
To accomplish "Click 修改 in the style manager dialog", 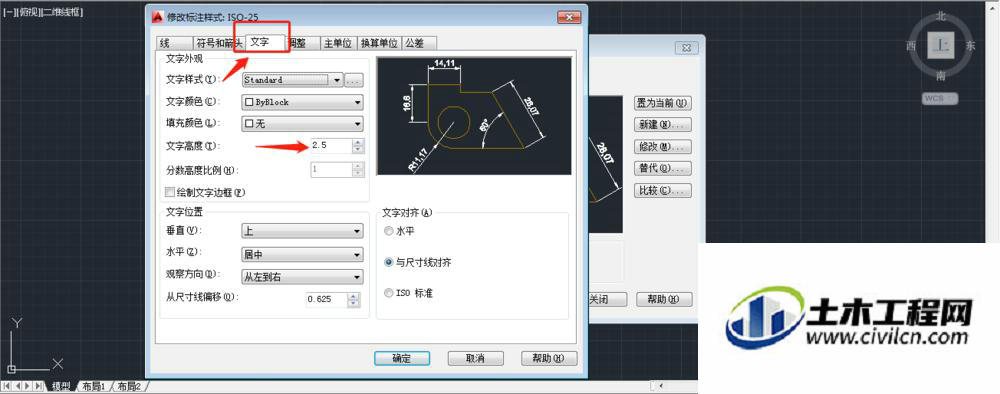I will coord(663,147).
